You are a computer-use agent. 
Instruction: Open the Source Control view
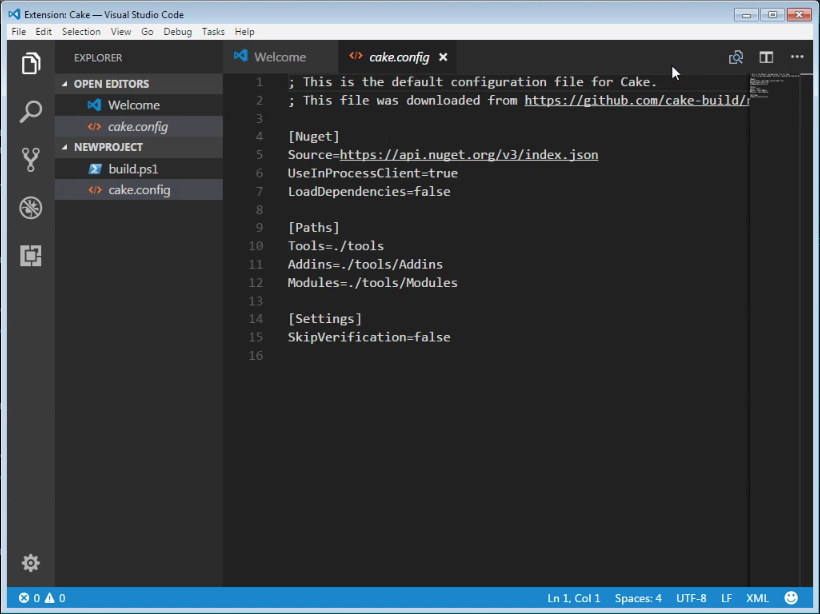point(31,160)
